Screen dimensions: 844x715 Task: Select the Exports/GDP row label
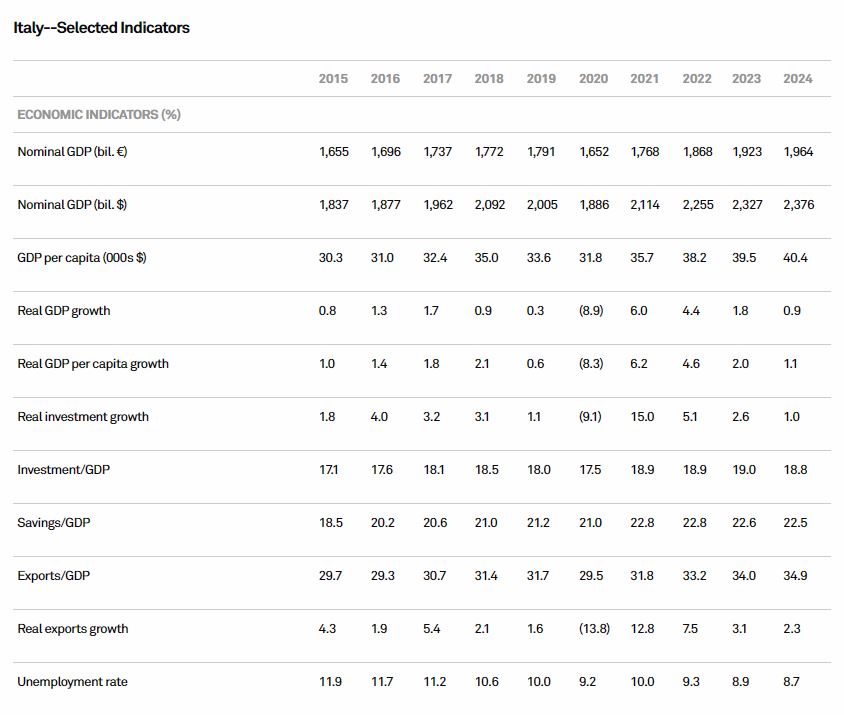tap(54, 576)
